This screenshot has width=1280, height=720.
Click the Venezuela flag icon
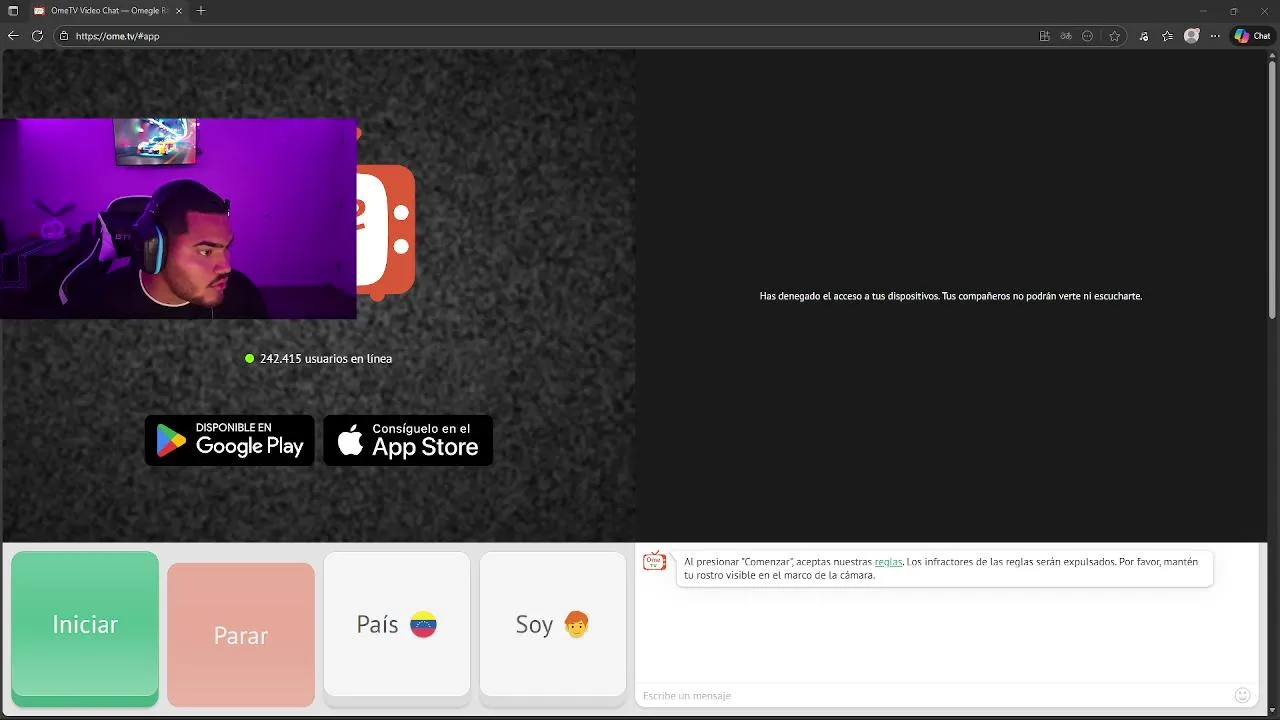tap(423, 625)
